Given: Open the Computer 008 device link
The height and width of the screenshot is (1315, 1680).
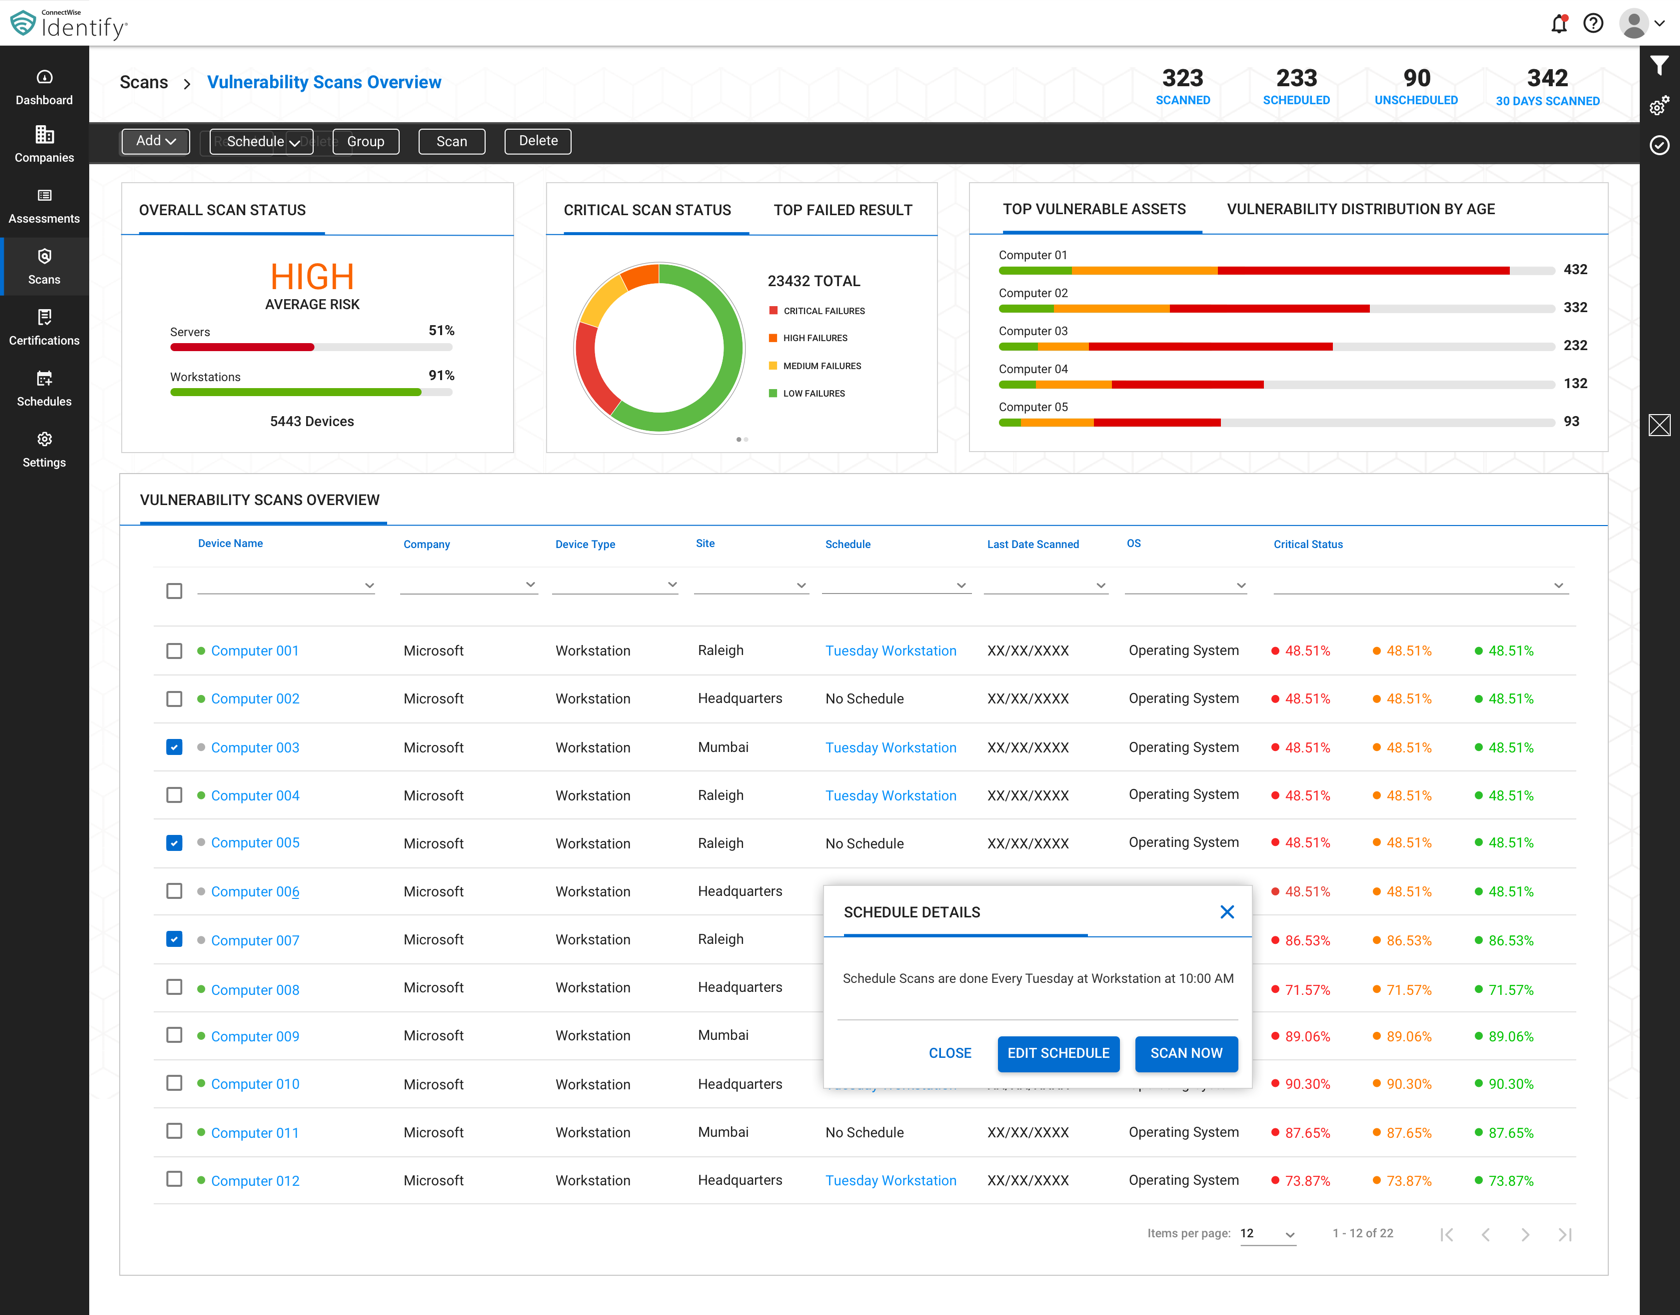Looking at the screenshot, I should (255, 989).
